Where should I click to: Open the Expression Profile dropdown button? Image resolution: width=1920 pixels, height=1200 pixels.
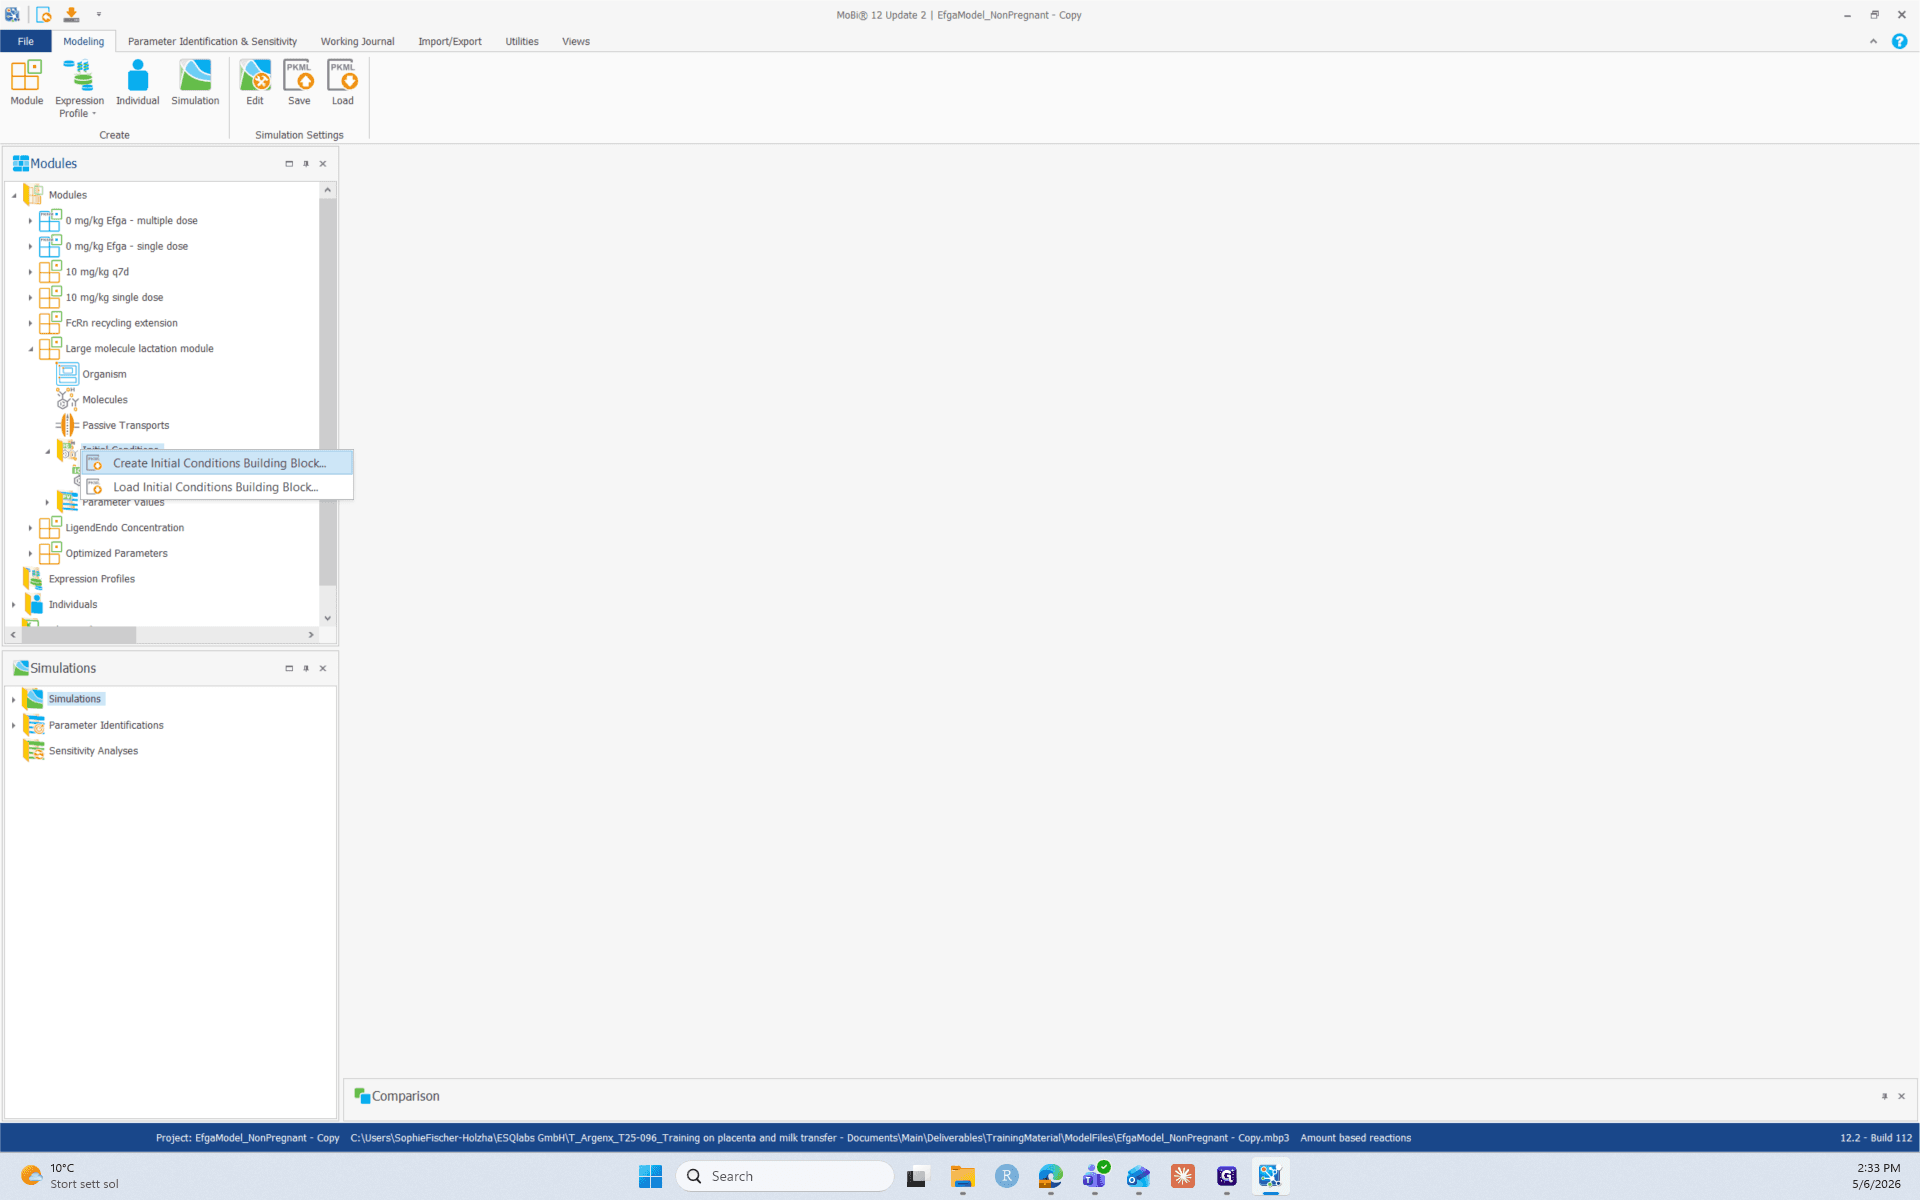79,89
